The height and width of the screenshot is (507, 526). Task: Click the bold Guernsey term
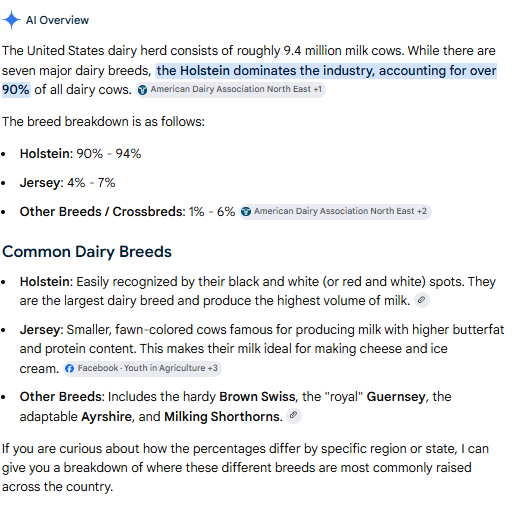pos(396,397)
